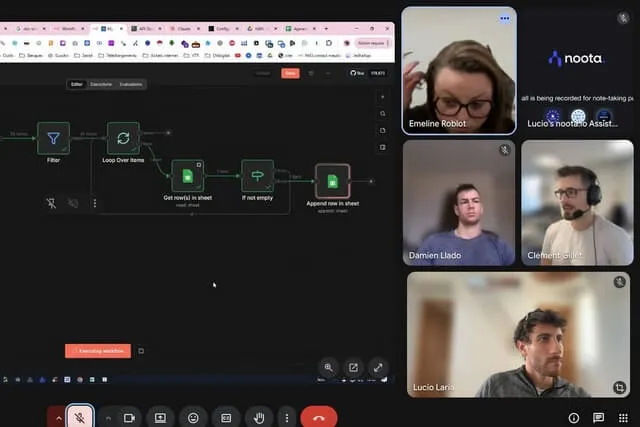Open a new browser tab with plus button
640x427 pixels.
pyautogui.click(x=326, y=29)
